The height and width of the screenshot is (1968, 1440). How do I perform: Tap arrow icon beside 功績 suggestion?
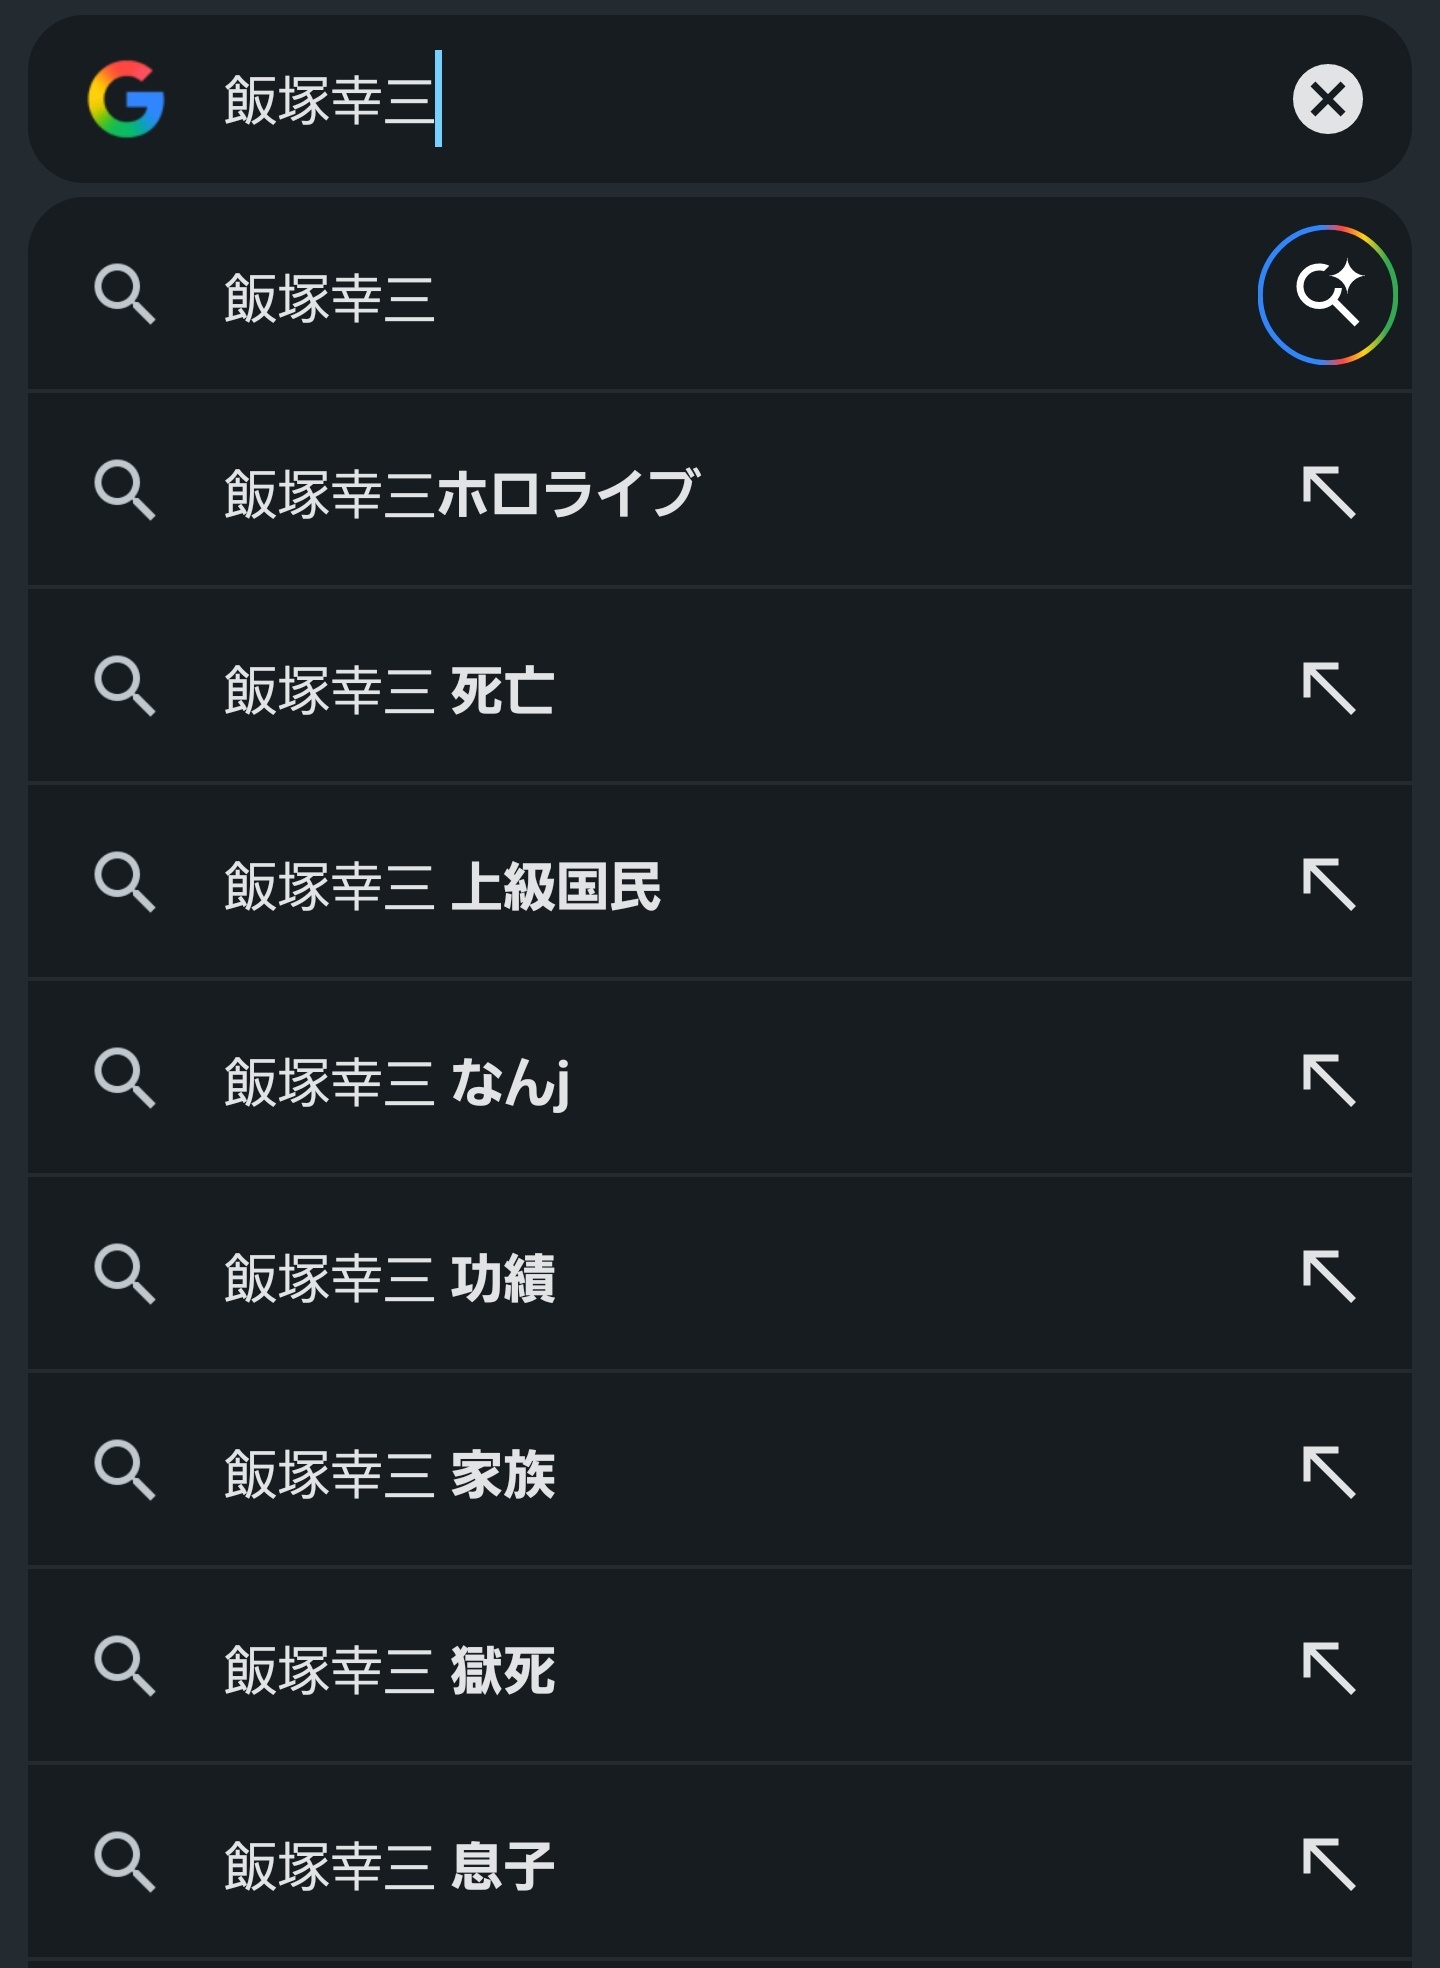pyautogui.click(x=1328, y=1276)
